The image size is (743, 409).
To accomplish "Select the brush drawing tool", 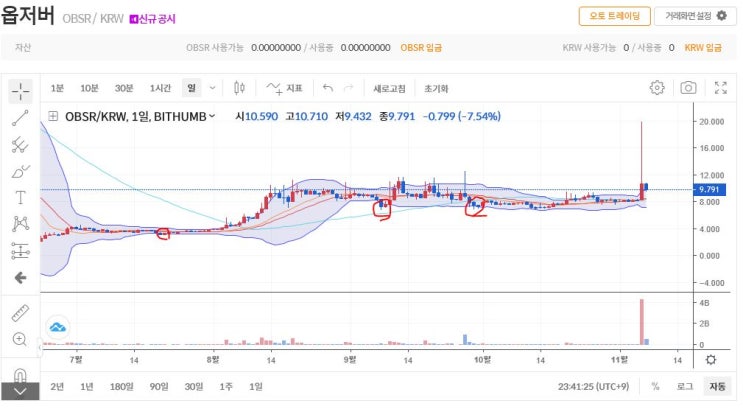I will click(20, 171).
